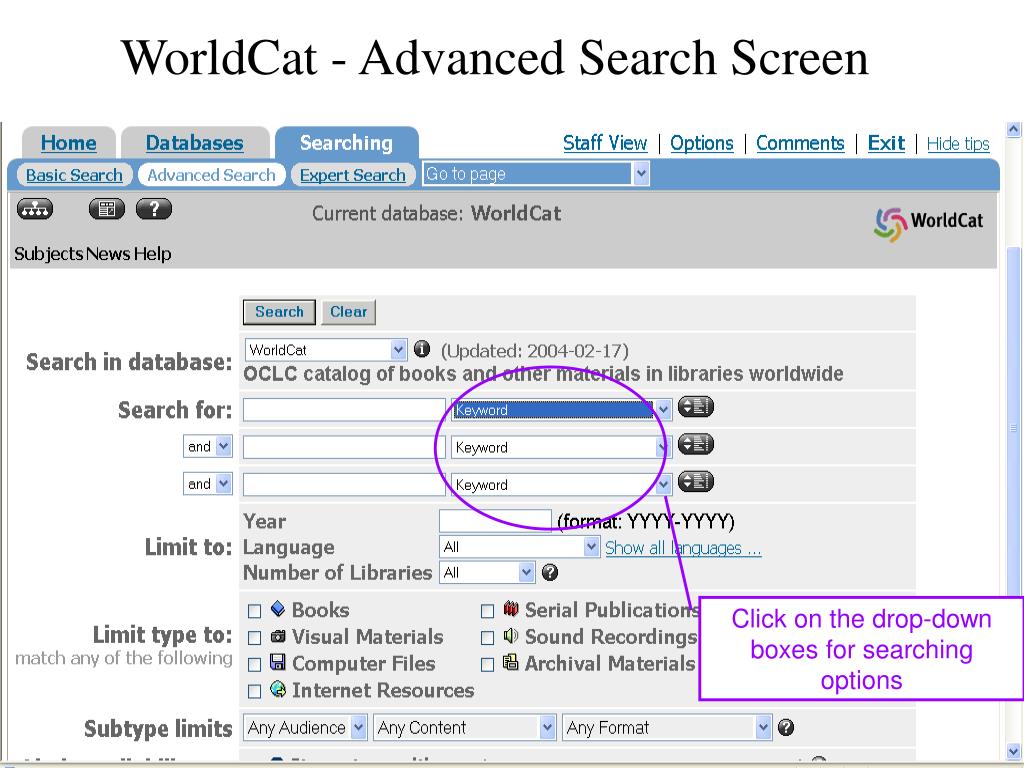This screenshot has width=1024, height=768.
Task: Click the third search term text field
Action: [x=344, y=485]
